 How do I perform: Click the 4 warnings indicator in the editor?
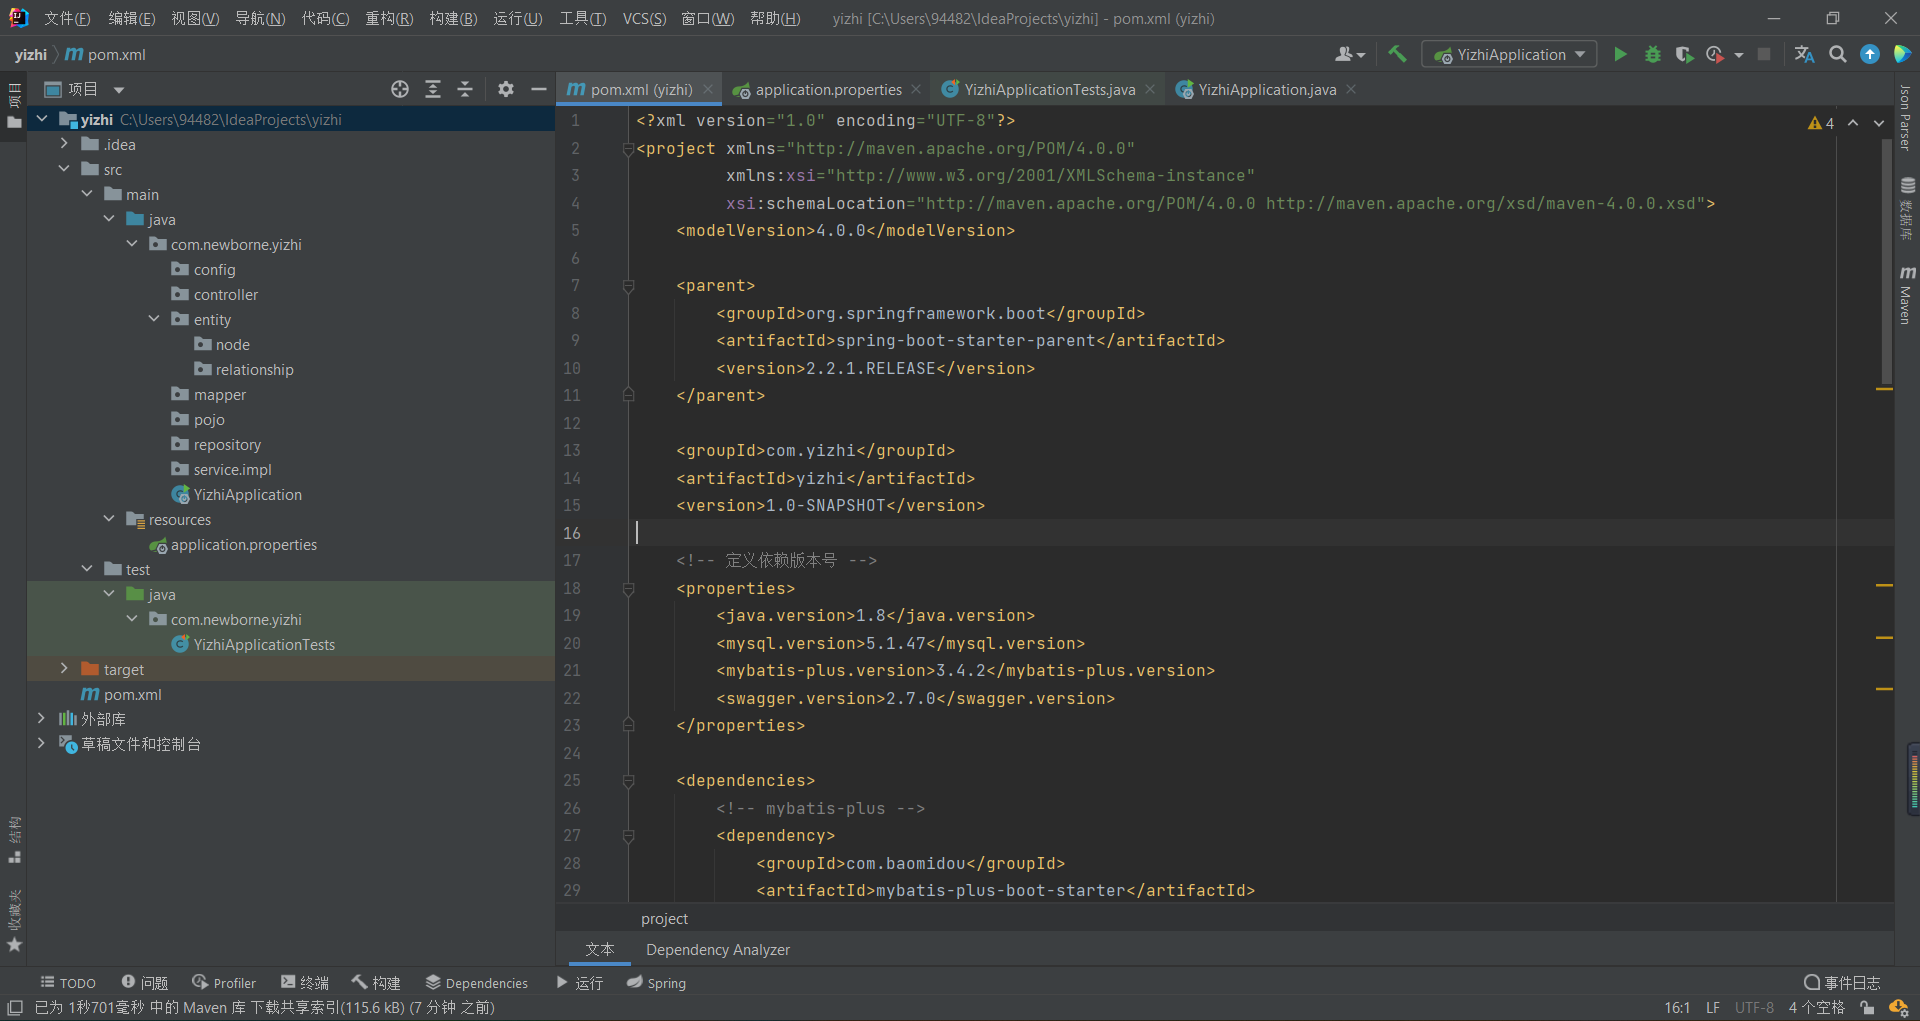pyautogui.click(x=1820, y=122)
